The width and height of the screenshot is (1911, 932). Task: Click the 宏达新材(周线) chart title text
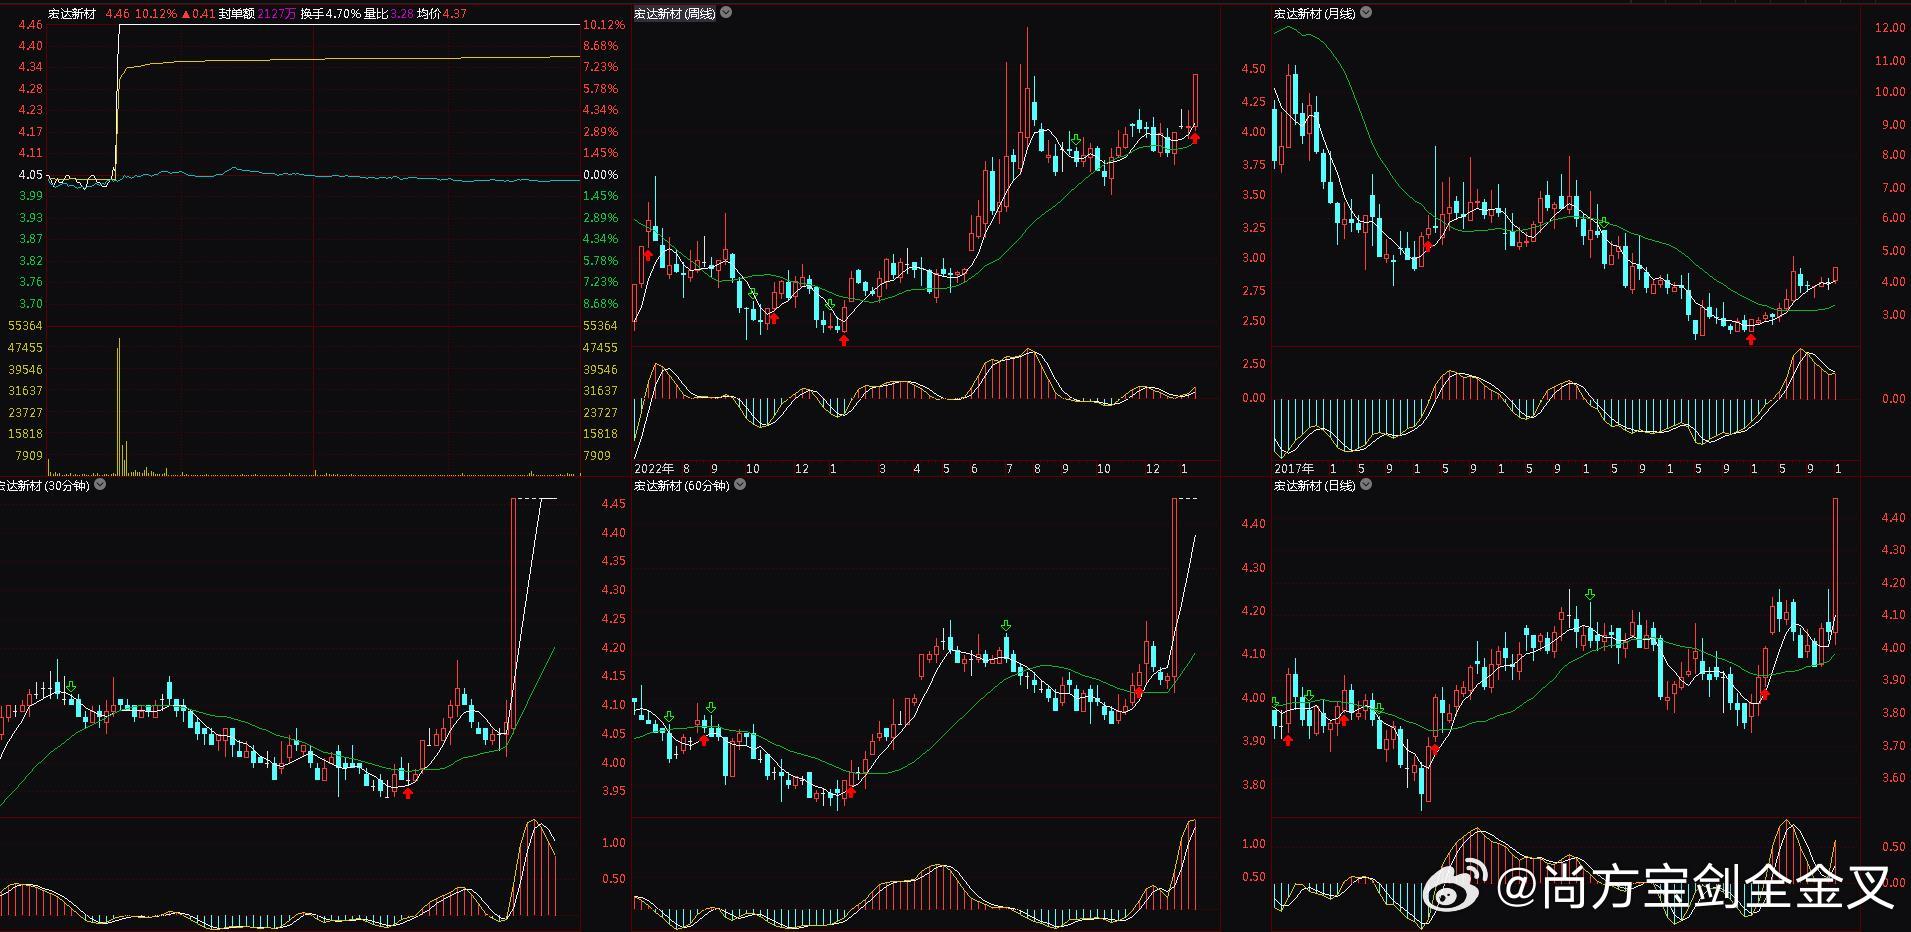[x=675, y=13]
